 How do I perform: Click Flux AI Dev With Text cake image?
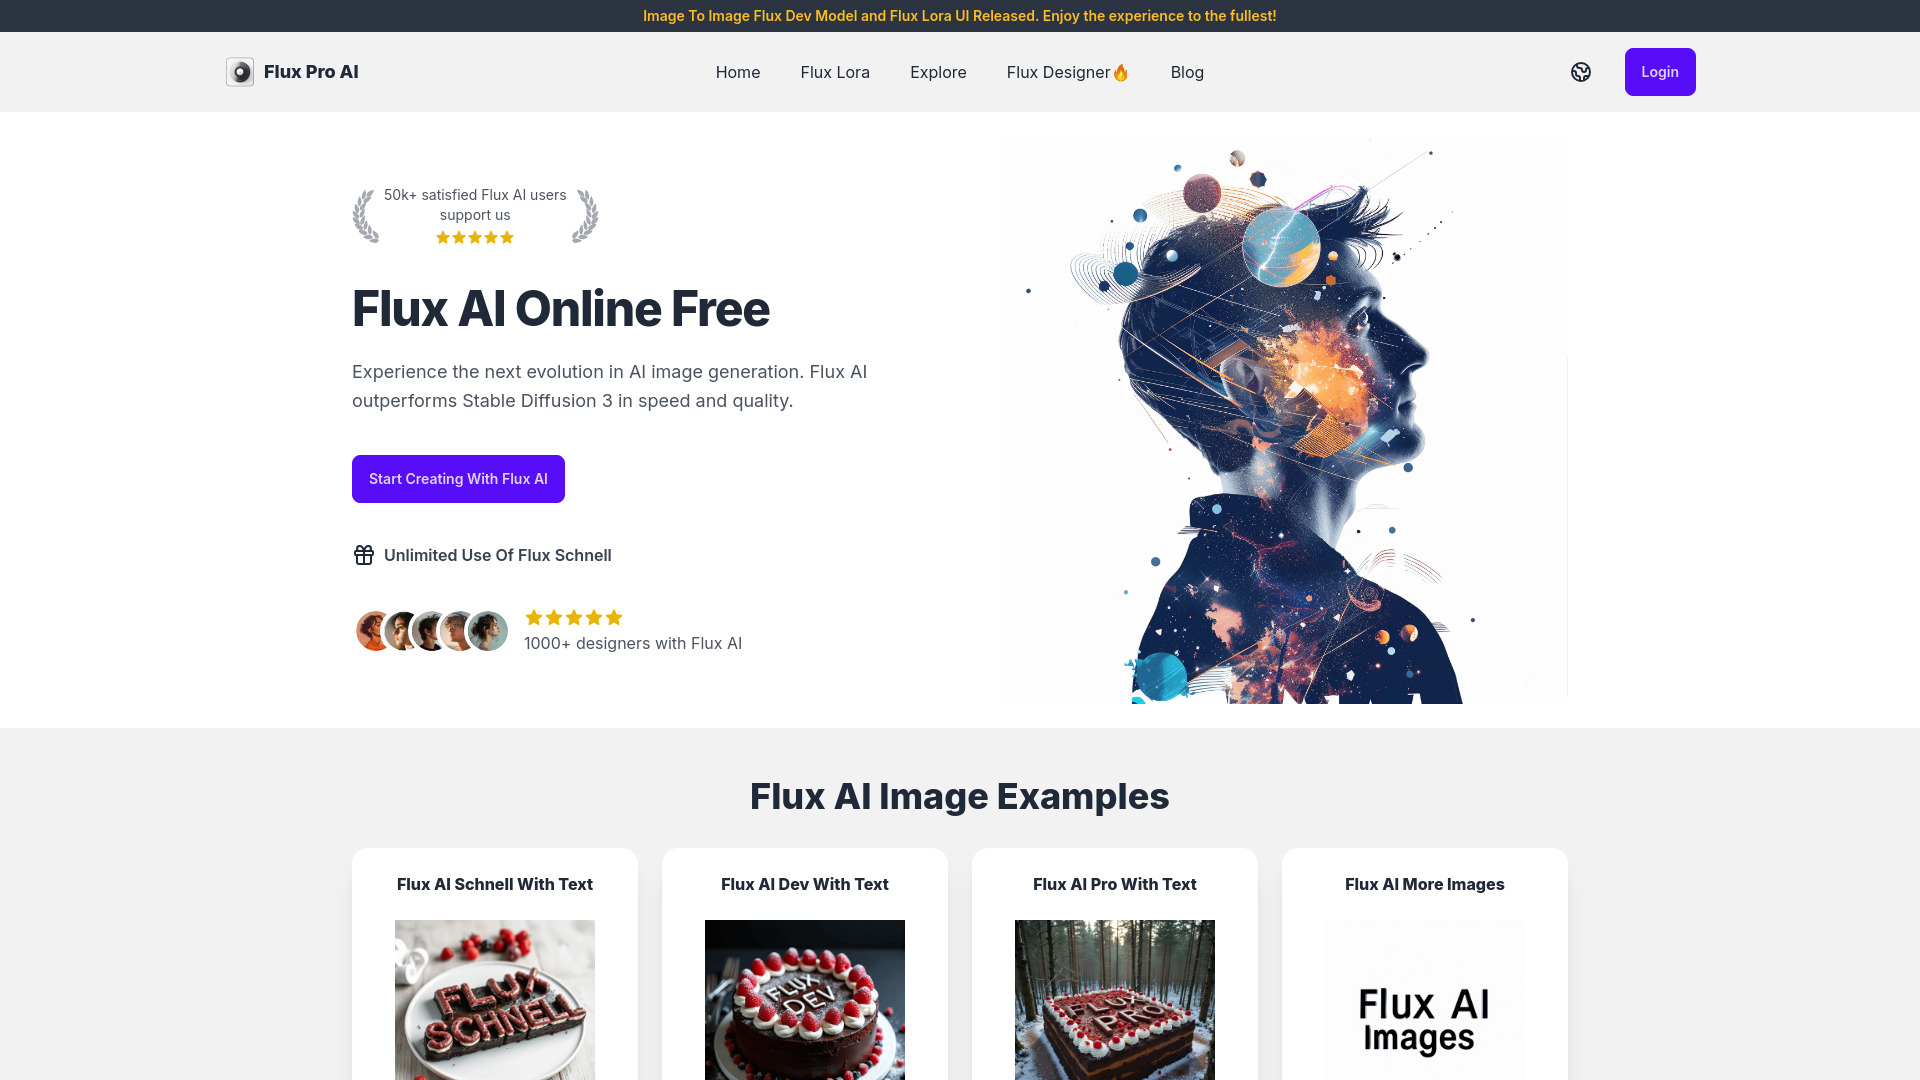(x=804, y=1000)
